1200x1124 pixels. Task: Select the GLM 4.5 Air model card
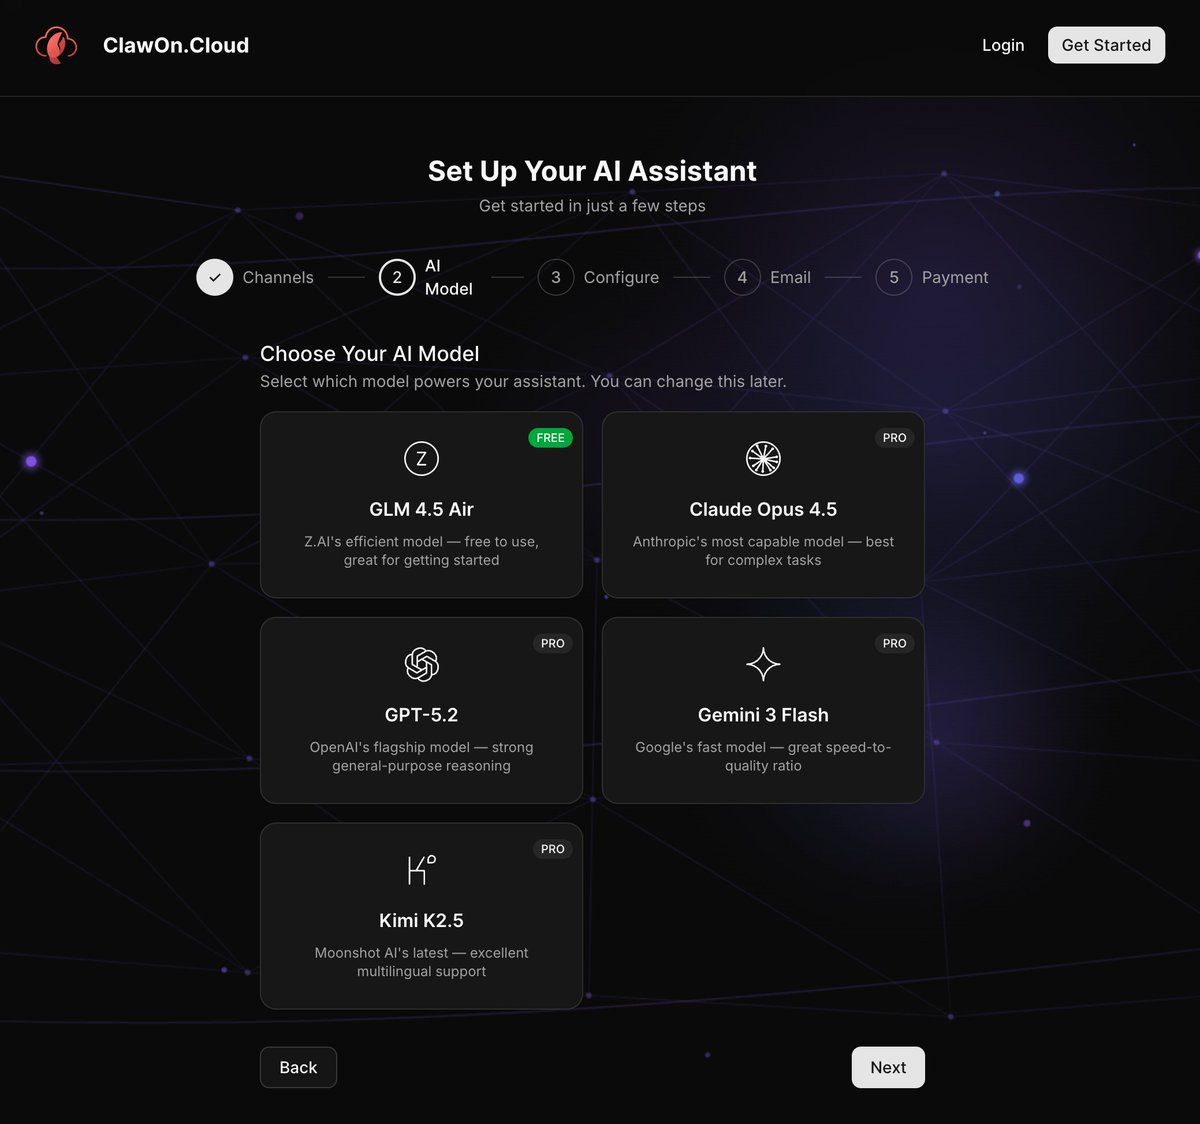pyautogui.click(x=421, y=504)
